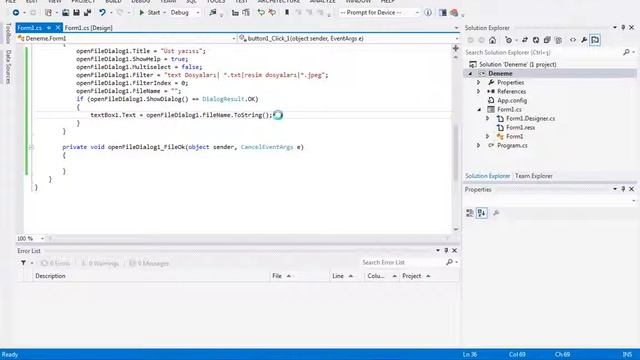Select the Form1.cs code tab

tap(29, 28)
